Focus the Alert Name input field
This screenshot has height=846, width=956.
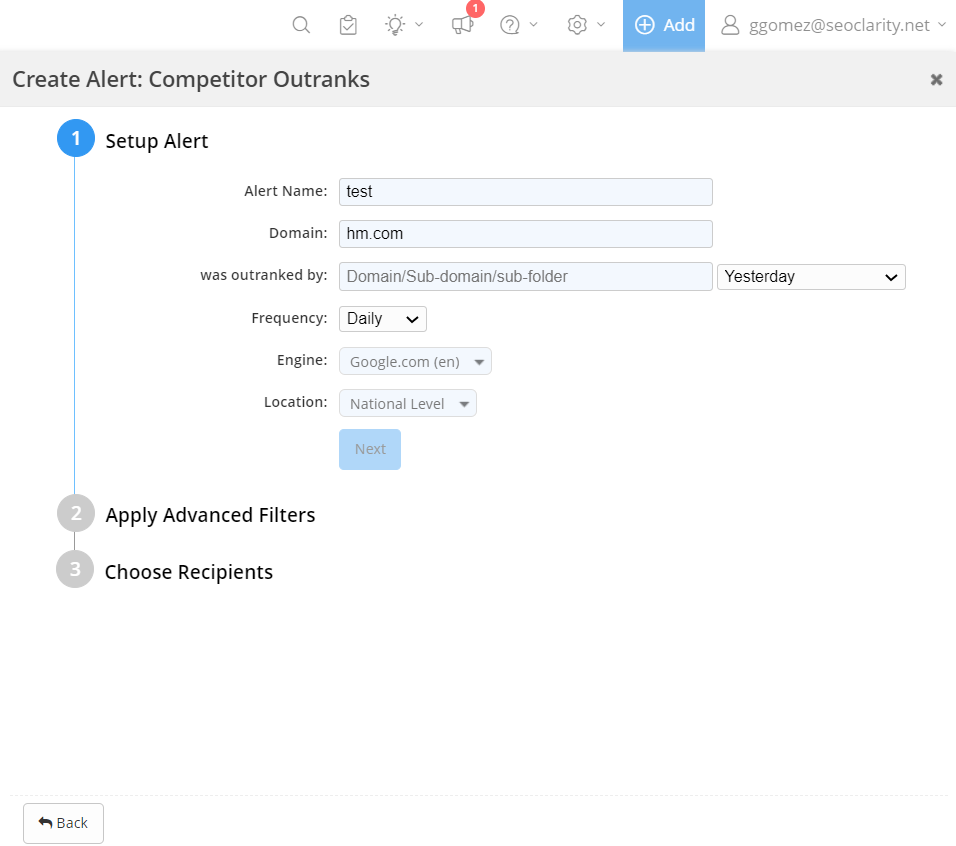point(525,192)
